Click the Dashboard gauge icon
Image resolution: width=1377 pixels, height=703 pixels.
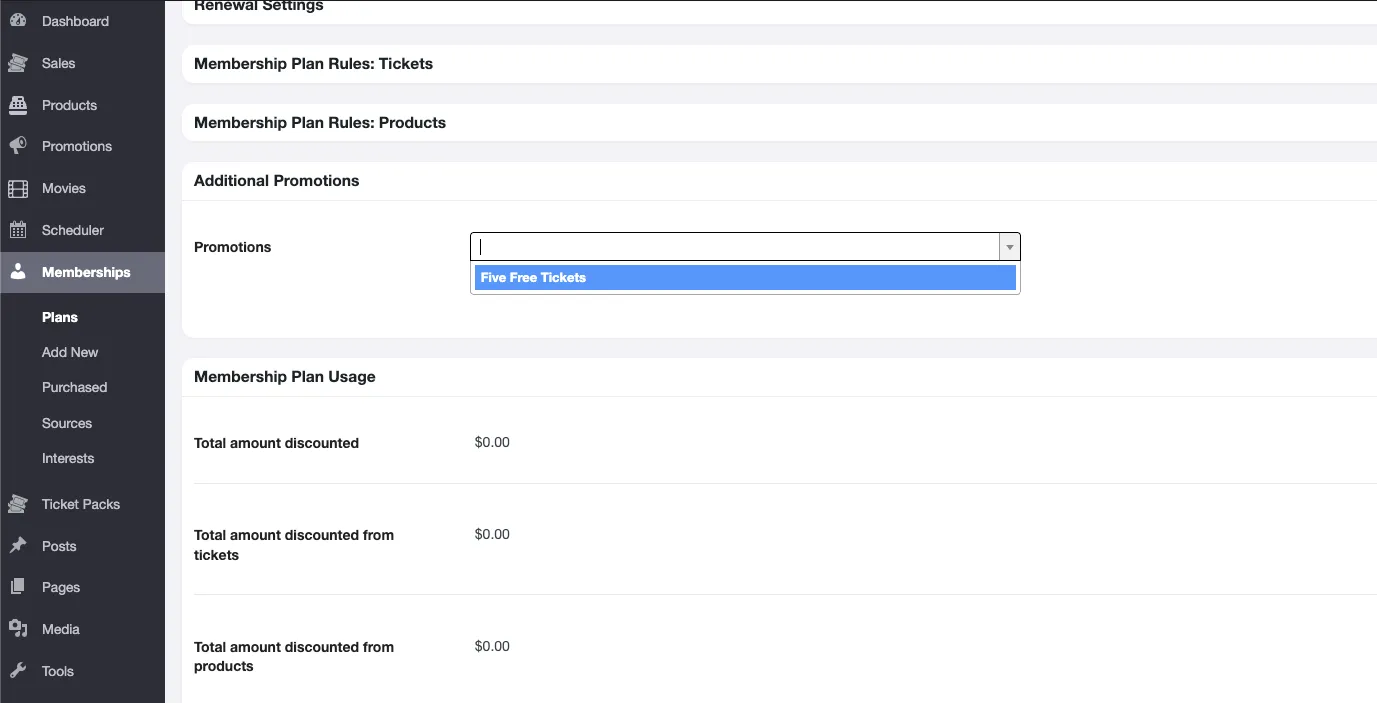click(18, 21)
